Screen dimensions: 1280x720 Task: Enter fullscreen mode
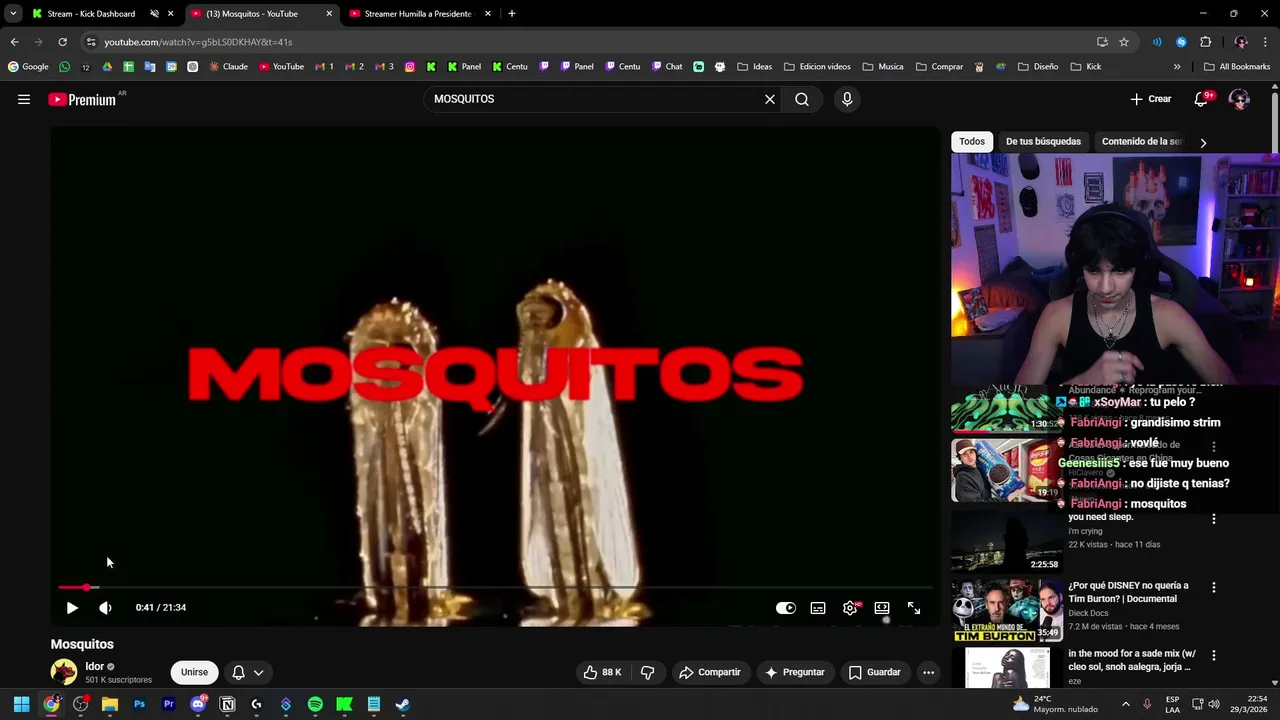click(x=914, y=608)
